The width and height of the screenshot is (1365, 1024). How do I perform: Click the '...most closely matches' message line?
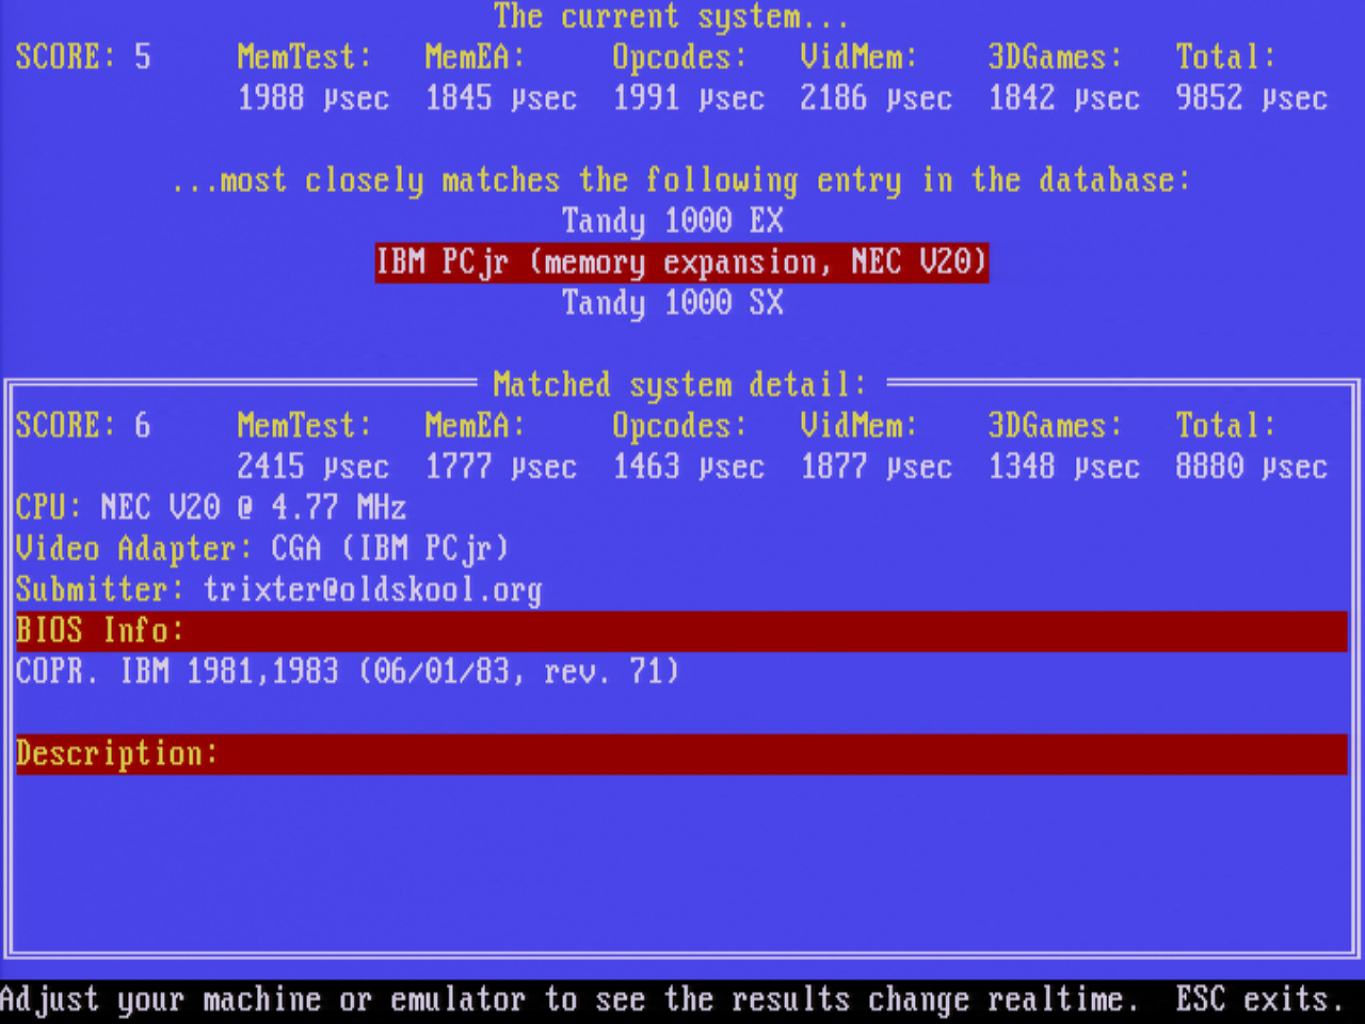point(681,181)
